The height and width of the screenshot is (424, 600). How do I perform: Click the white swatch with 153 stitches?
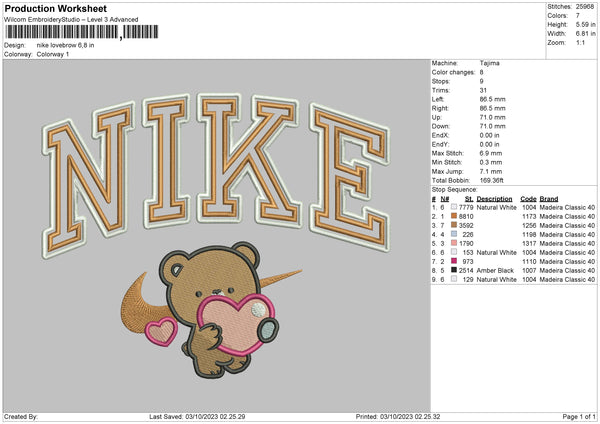[454, 252]
